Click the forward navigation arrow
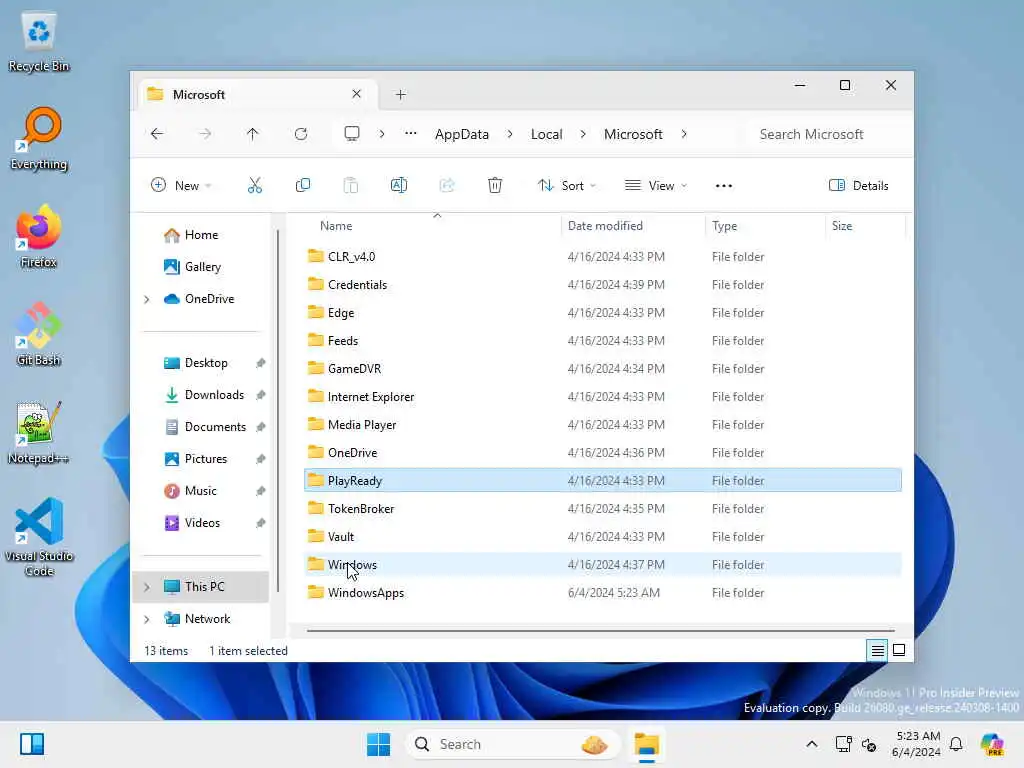Image resolution: width=1024 pixels, height=768 pixels. click(x=205, y=134)
